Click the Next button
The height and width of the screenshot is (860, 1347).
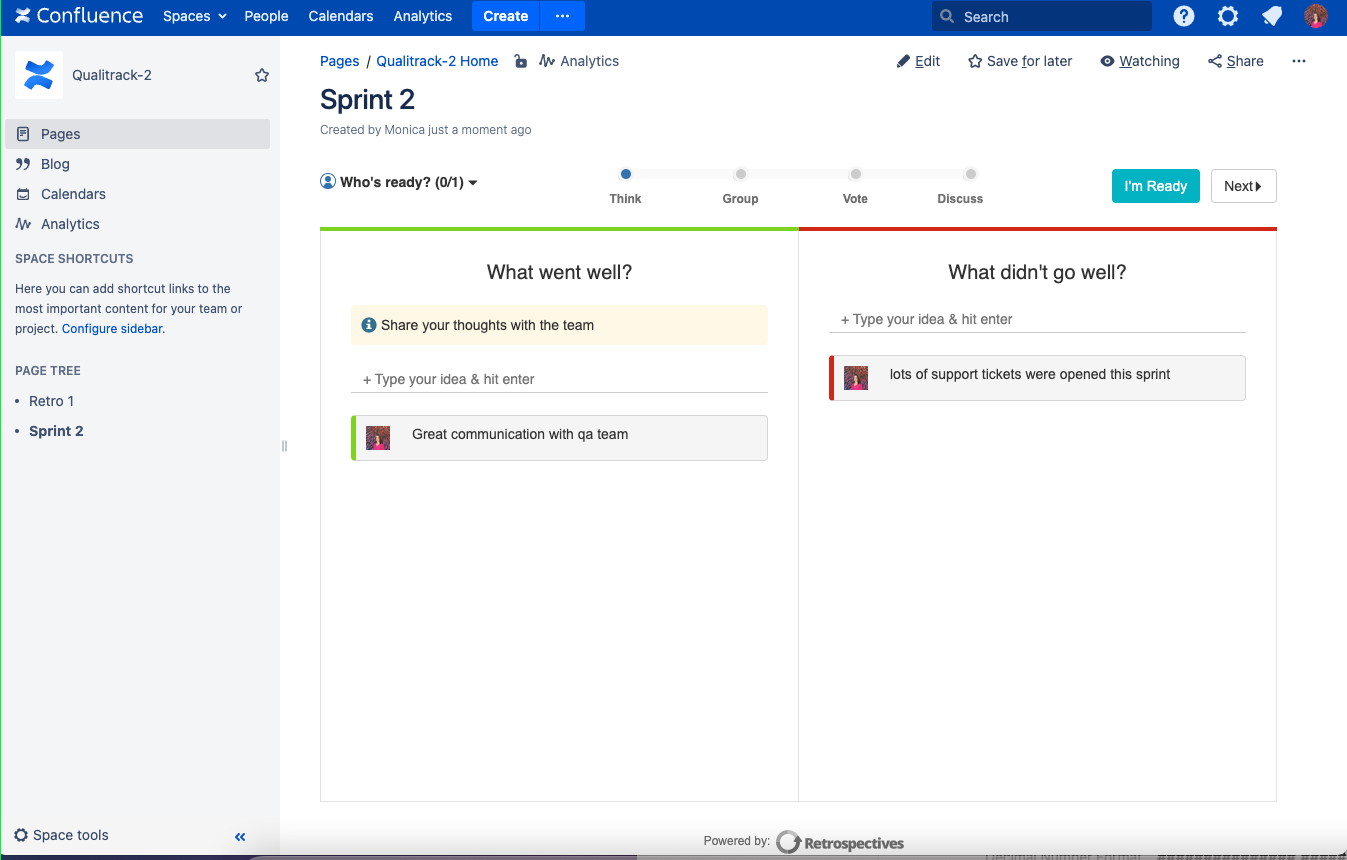1243,186
